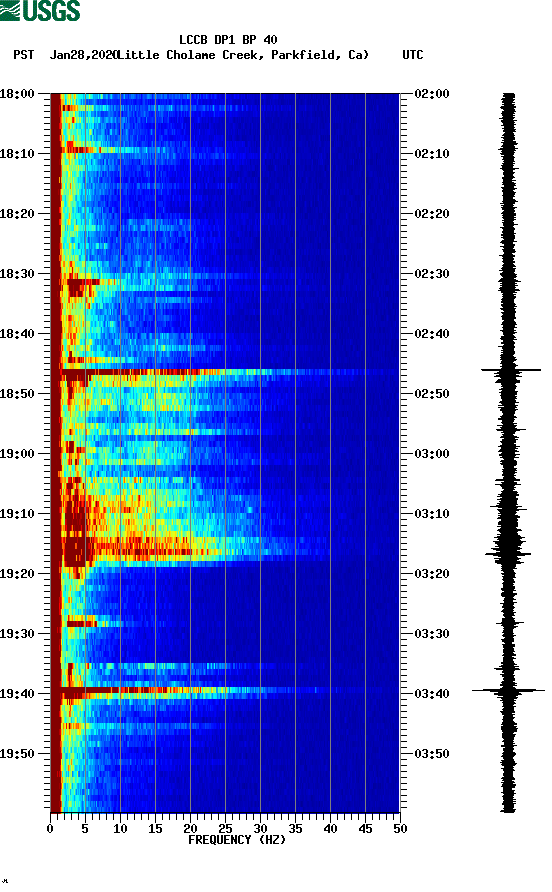This screenshot has width=552, height=892.
Task: Click the 18:00 PST time label
Action: coord(17,94)
